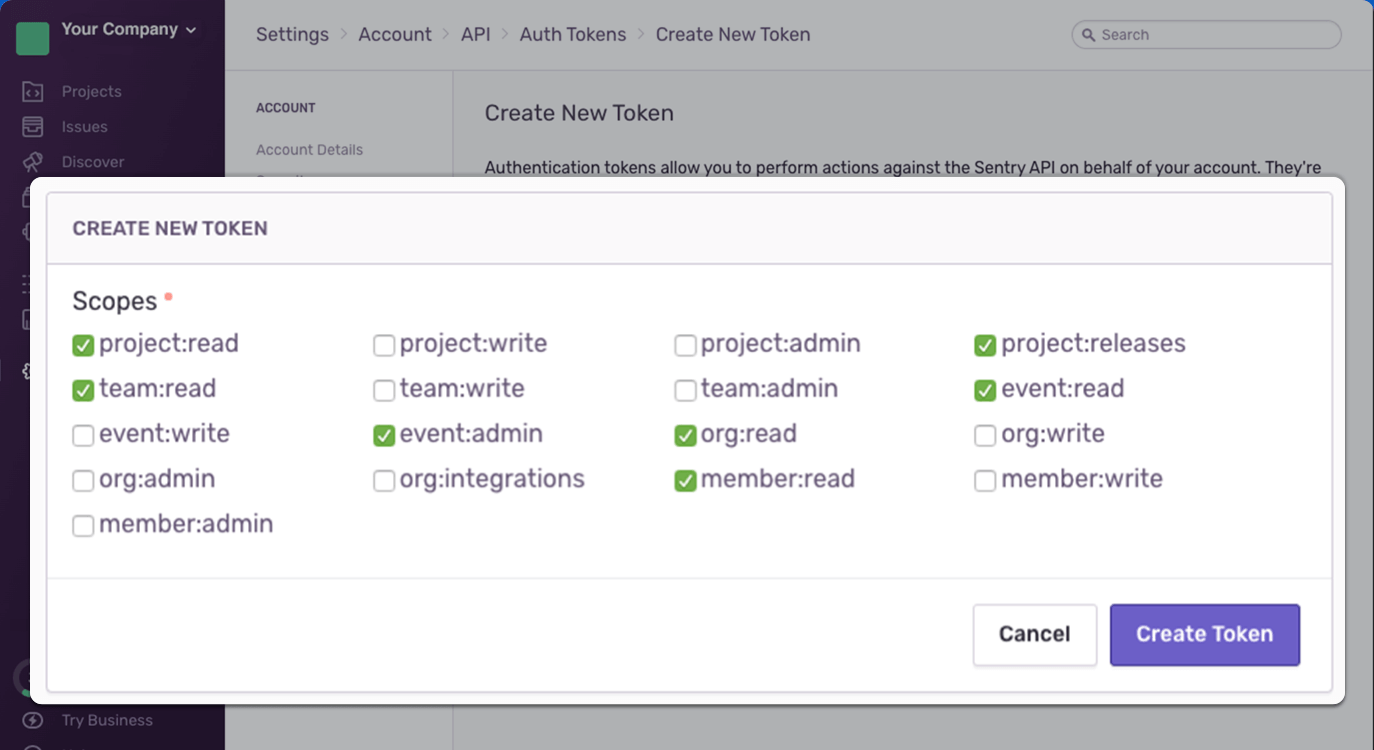
Task: Click the Try Business lightning icon
Action: (33, 720)
